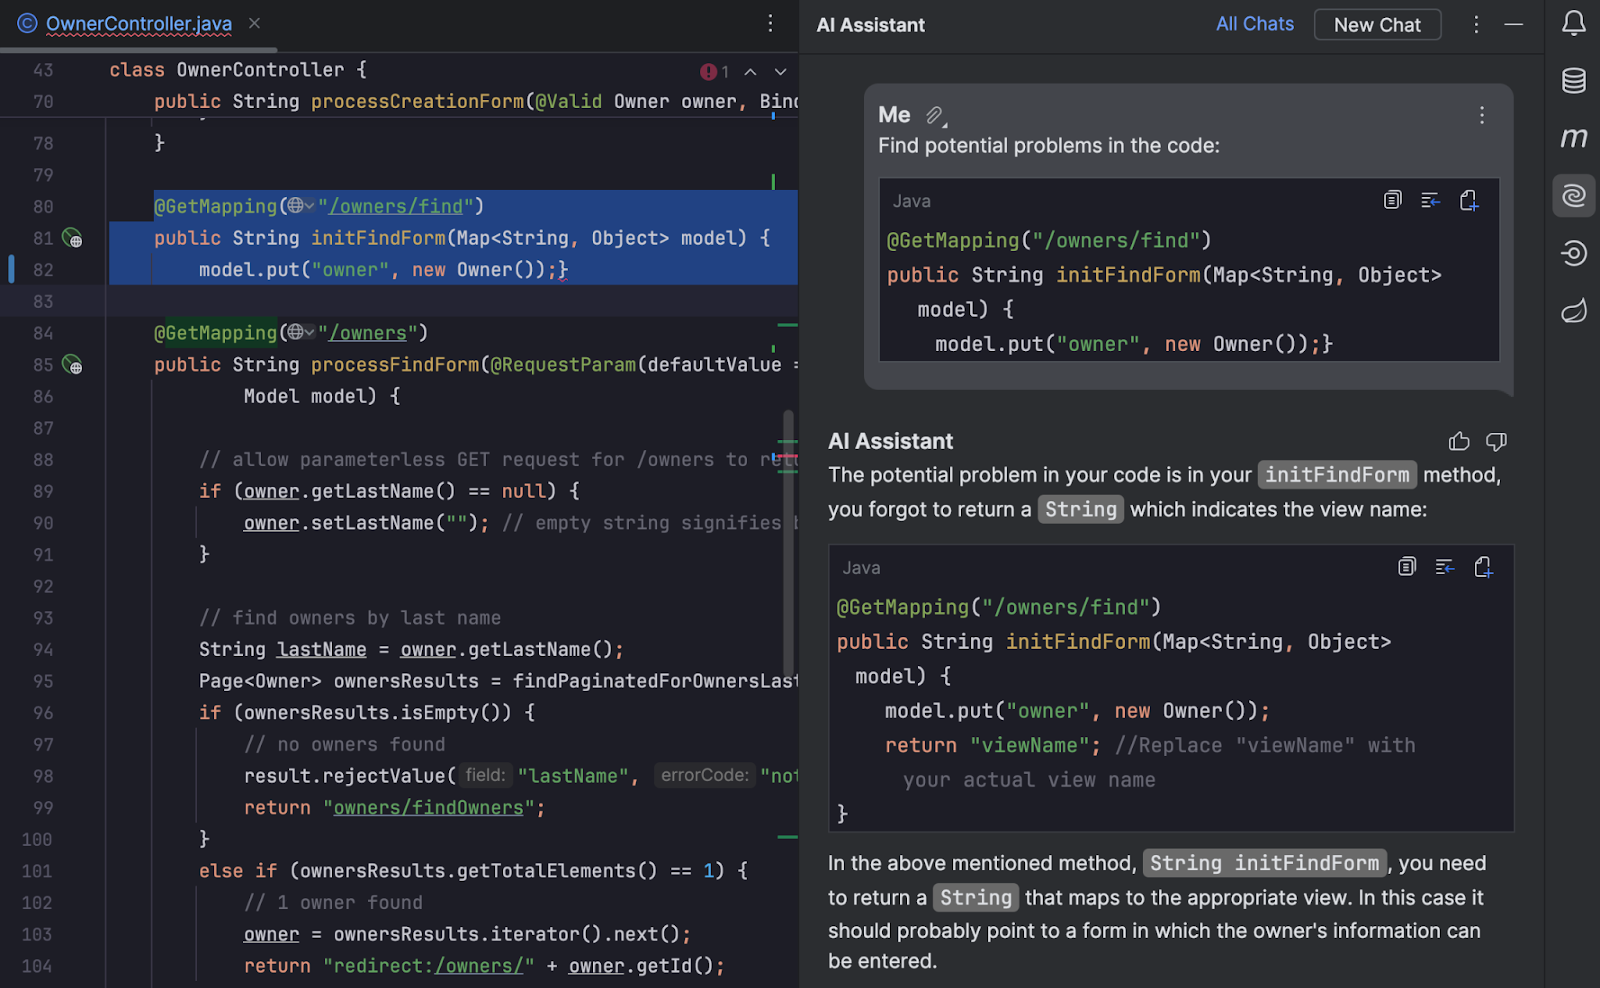The image size is (1600, 988).
Task: Select the AI Assistant sidebar icon
Action: click(x=1573, y=195)
